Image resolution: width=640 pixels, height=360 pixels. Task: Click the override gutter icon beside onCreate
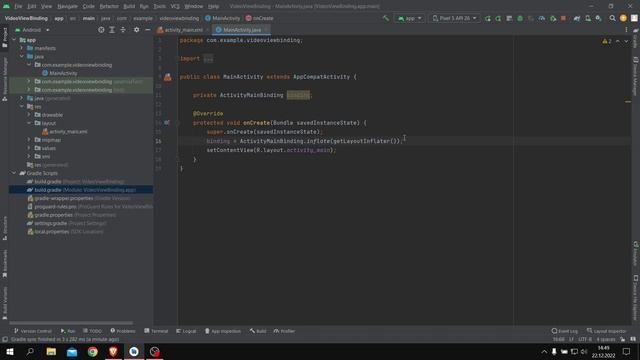[167, 122]
